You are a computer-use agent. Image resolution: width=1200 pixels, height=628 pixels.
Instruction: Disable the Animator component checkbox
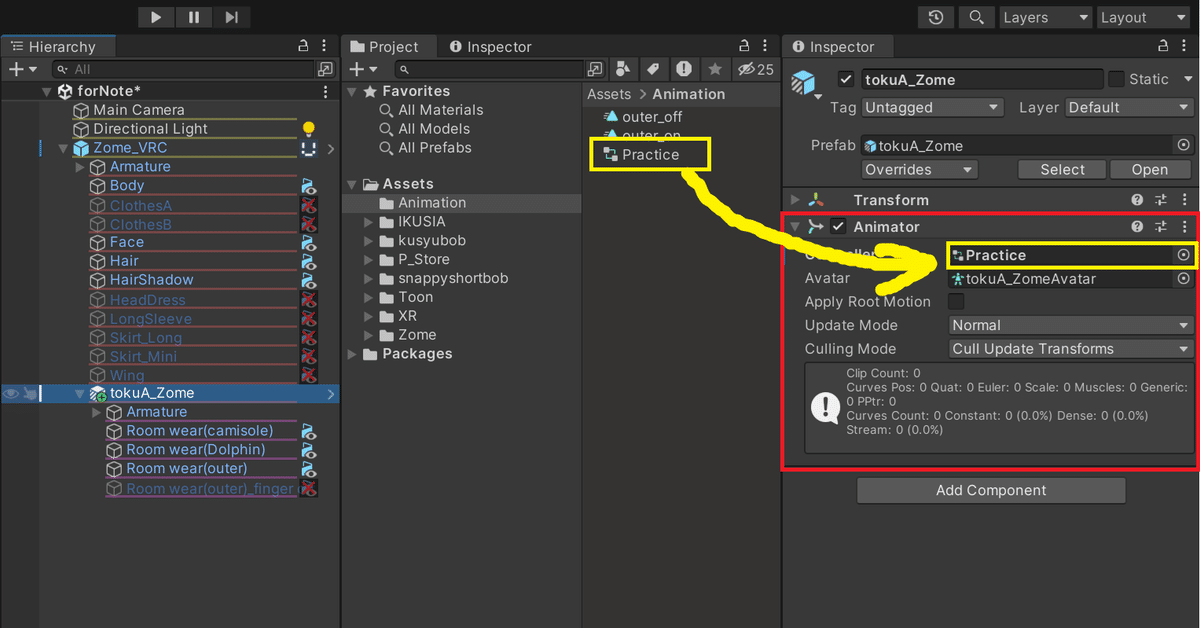coord(838,226)
